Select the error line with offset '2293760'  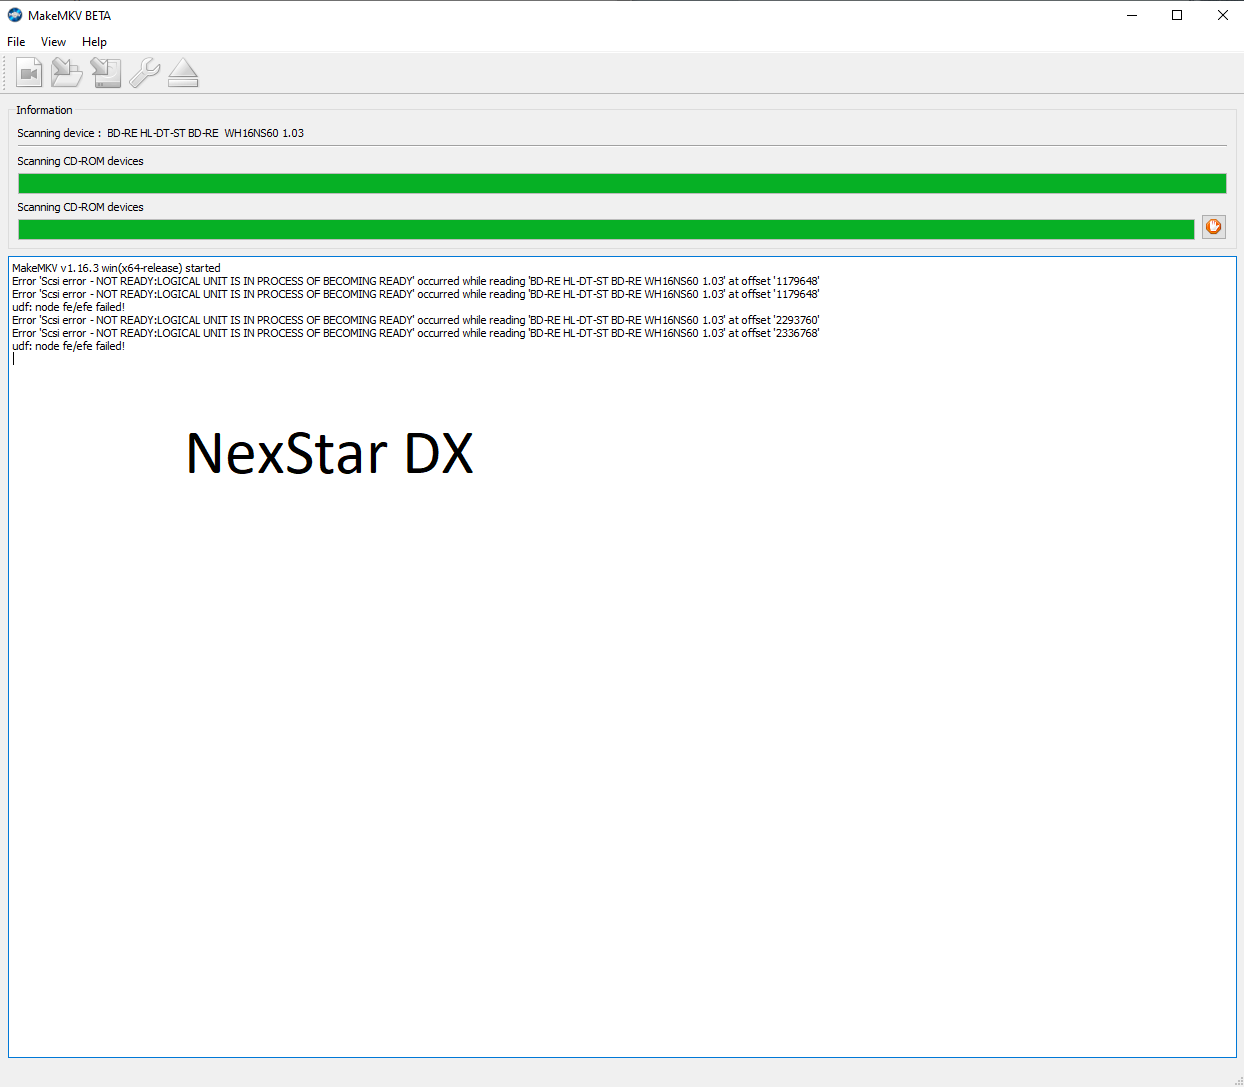click(x=415, y=320)
